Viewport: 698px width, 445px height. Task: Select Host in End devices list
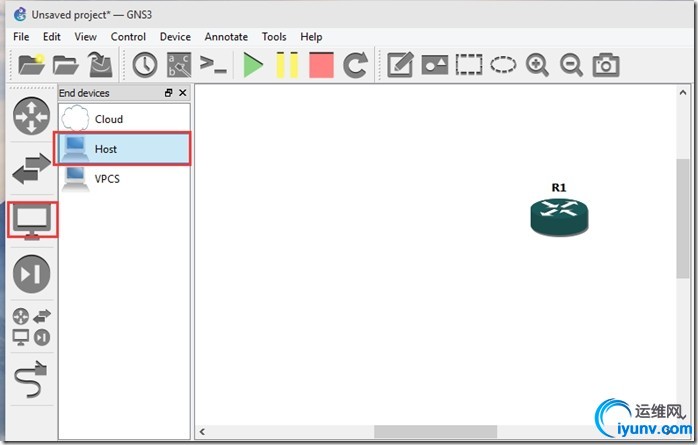coord(124,149)
